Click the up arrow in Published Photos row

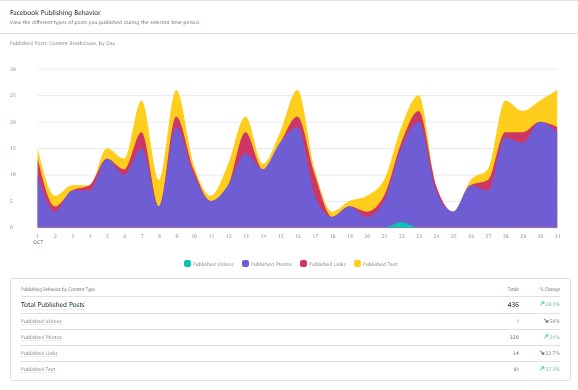(x=546, y=337)
